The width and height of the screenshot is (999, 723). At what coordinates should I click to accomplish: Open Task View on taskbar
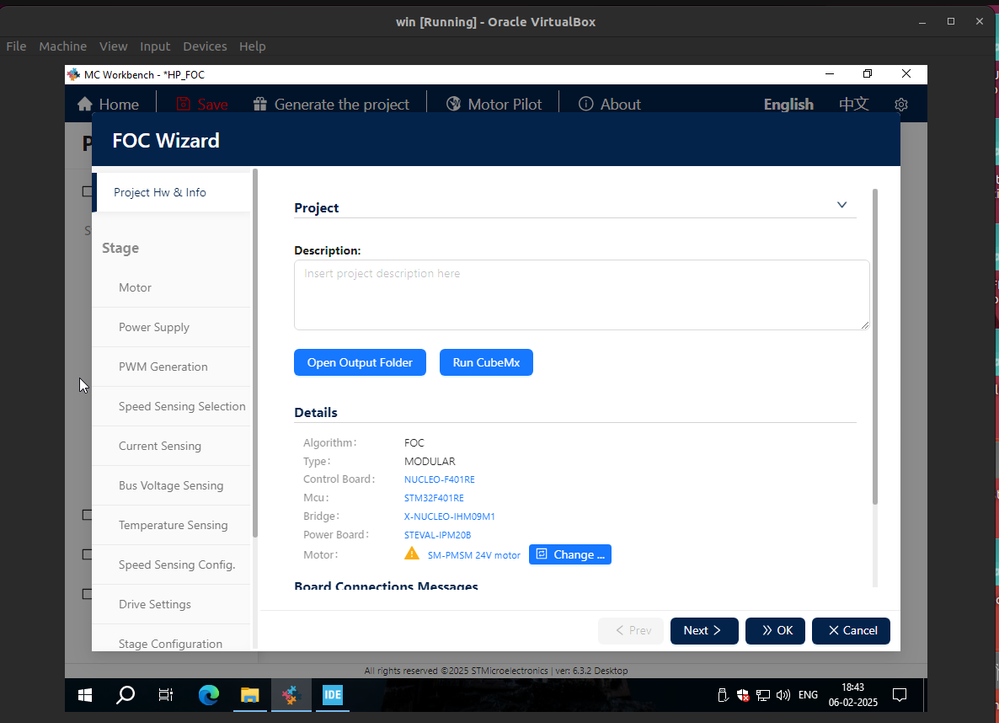click(166, 695)
